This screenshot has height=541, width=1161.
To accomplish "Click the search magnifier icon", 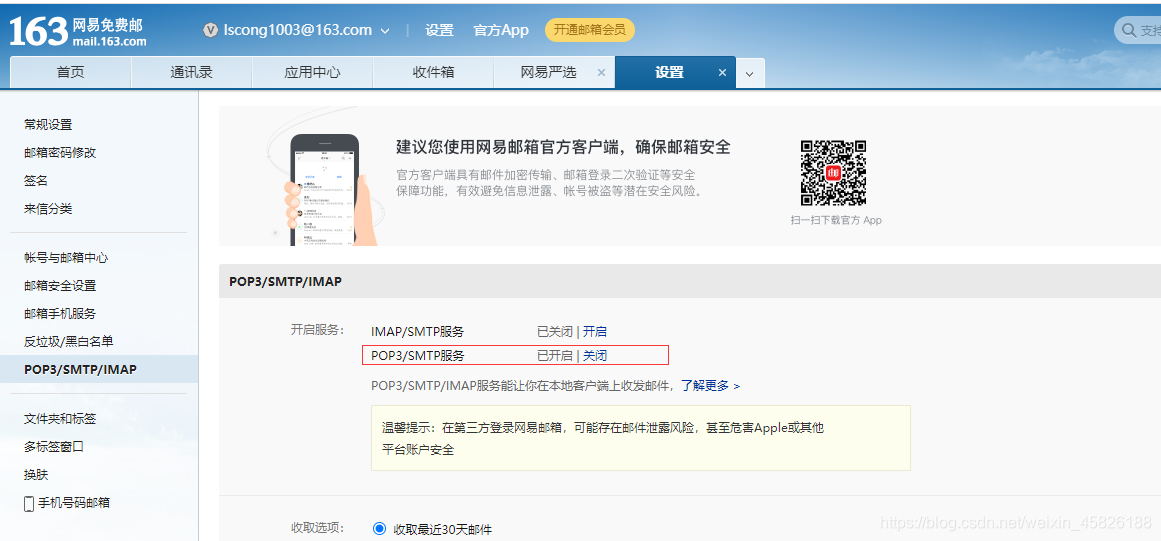I will (x=1129, y=31).
